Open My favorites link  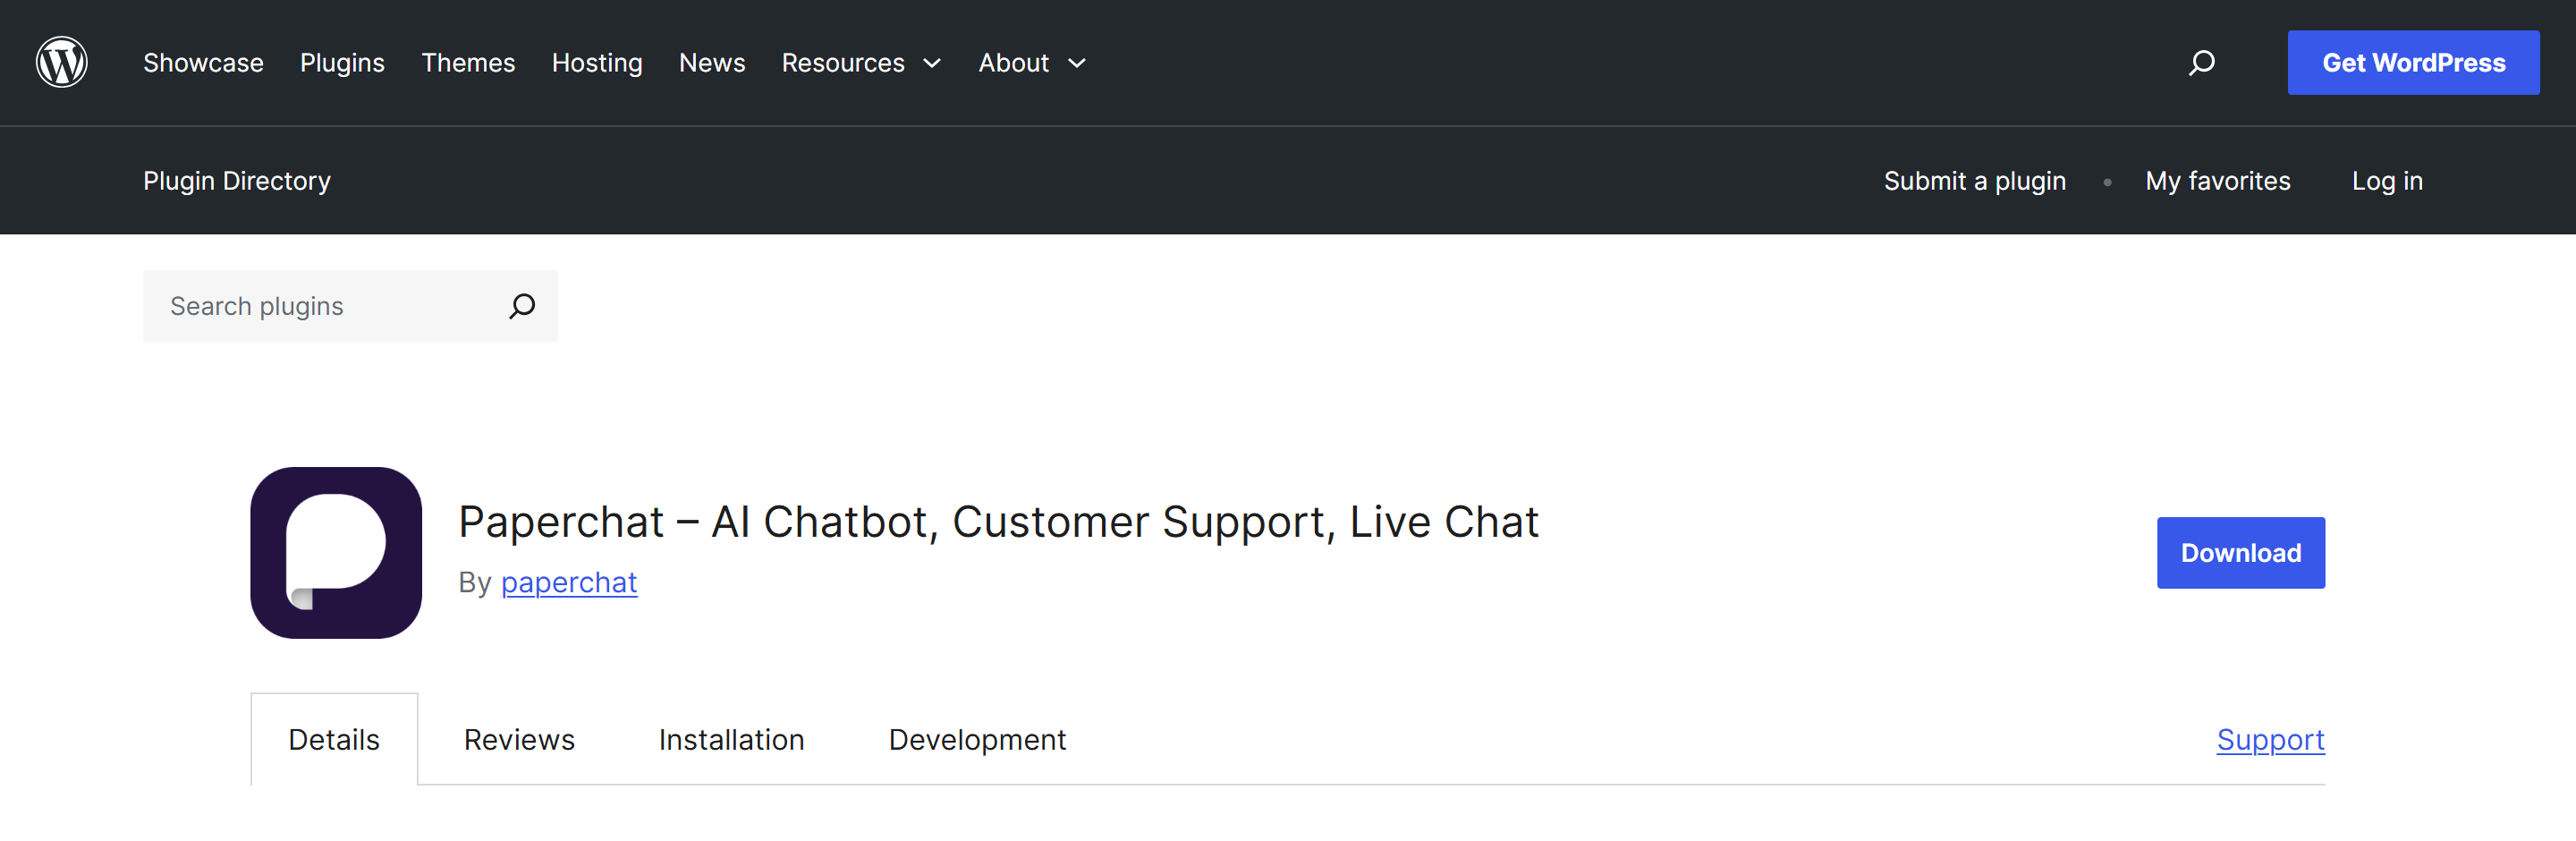pyautogui.click(x=2217, y=181)
